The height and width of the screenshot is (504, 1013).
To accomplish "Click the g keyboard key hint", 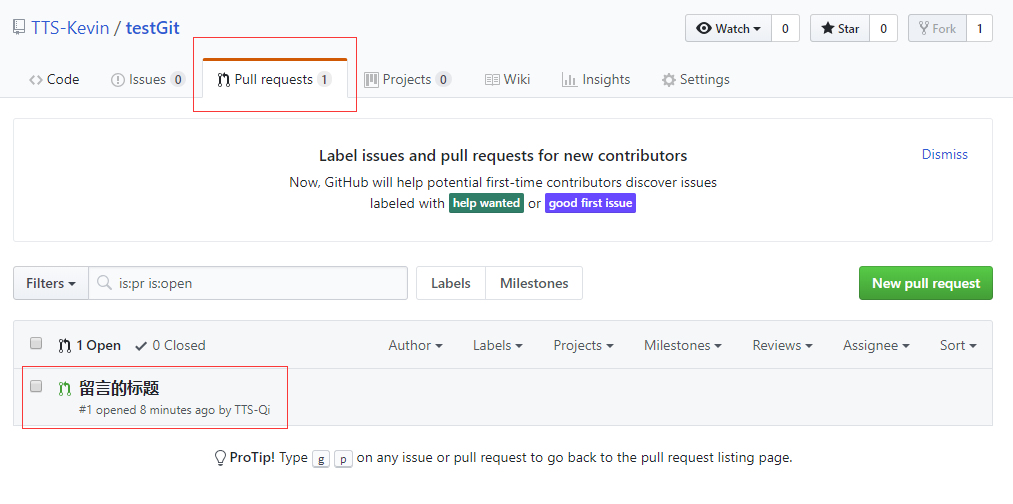I will click(321, 459).
